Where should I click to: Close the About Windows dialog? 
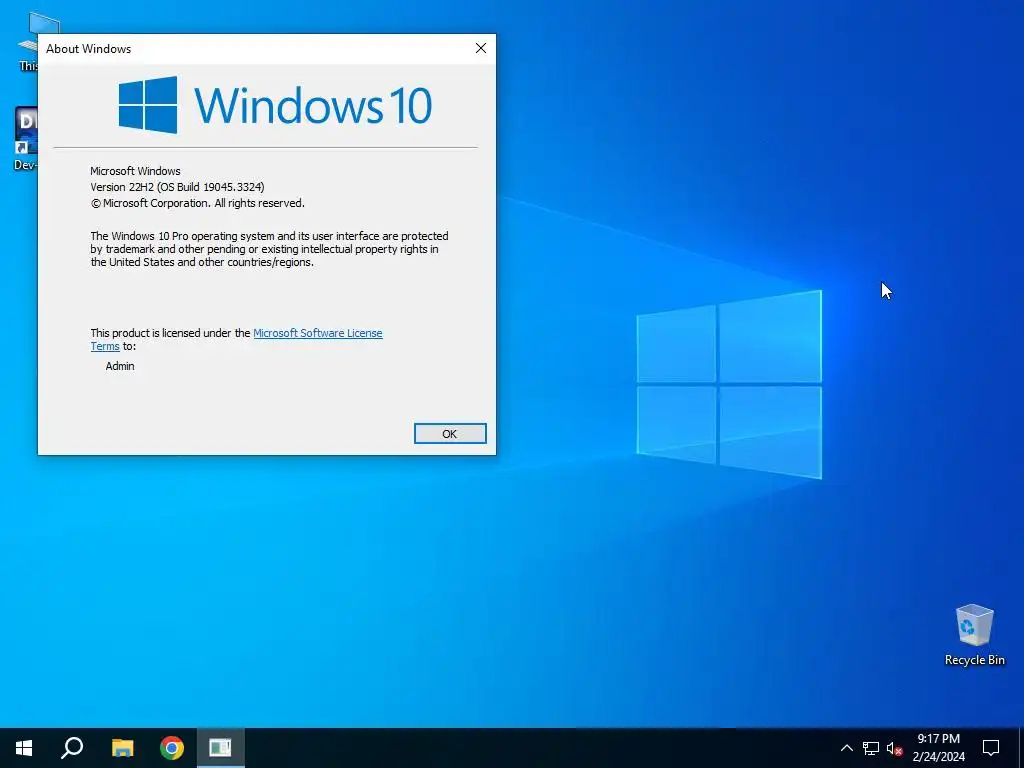pyautogui.click(x=481, y=48)
